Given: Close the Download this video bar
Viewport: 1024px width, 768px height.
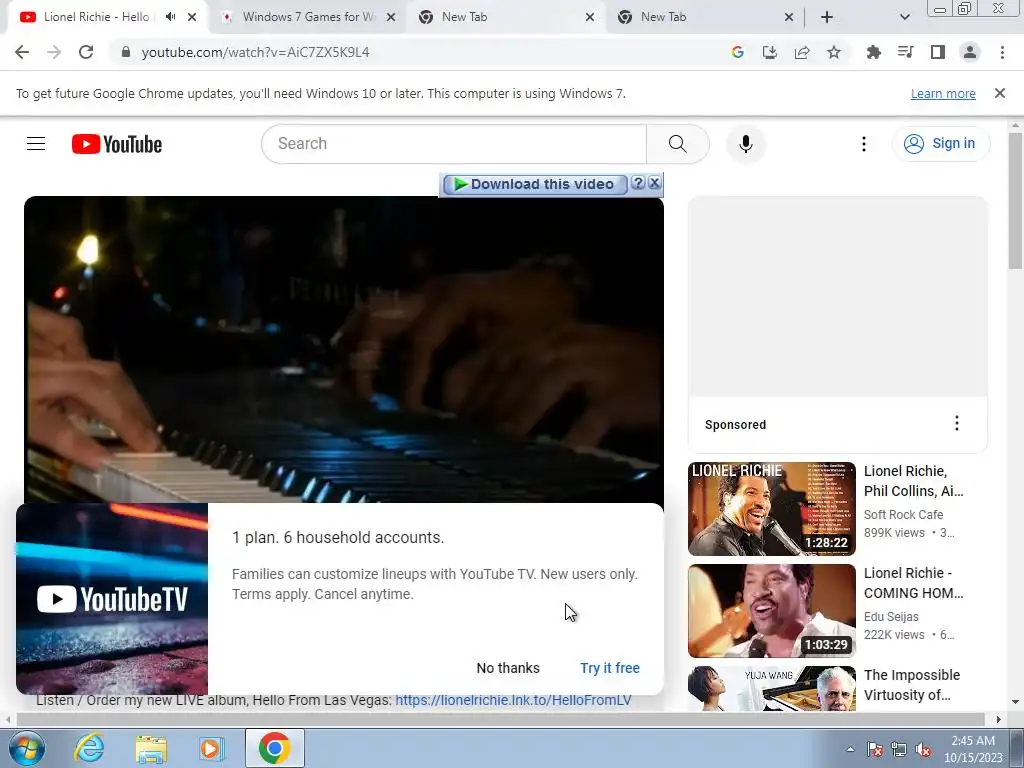Looking at the screenshot, I should click(654, 183).
